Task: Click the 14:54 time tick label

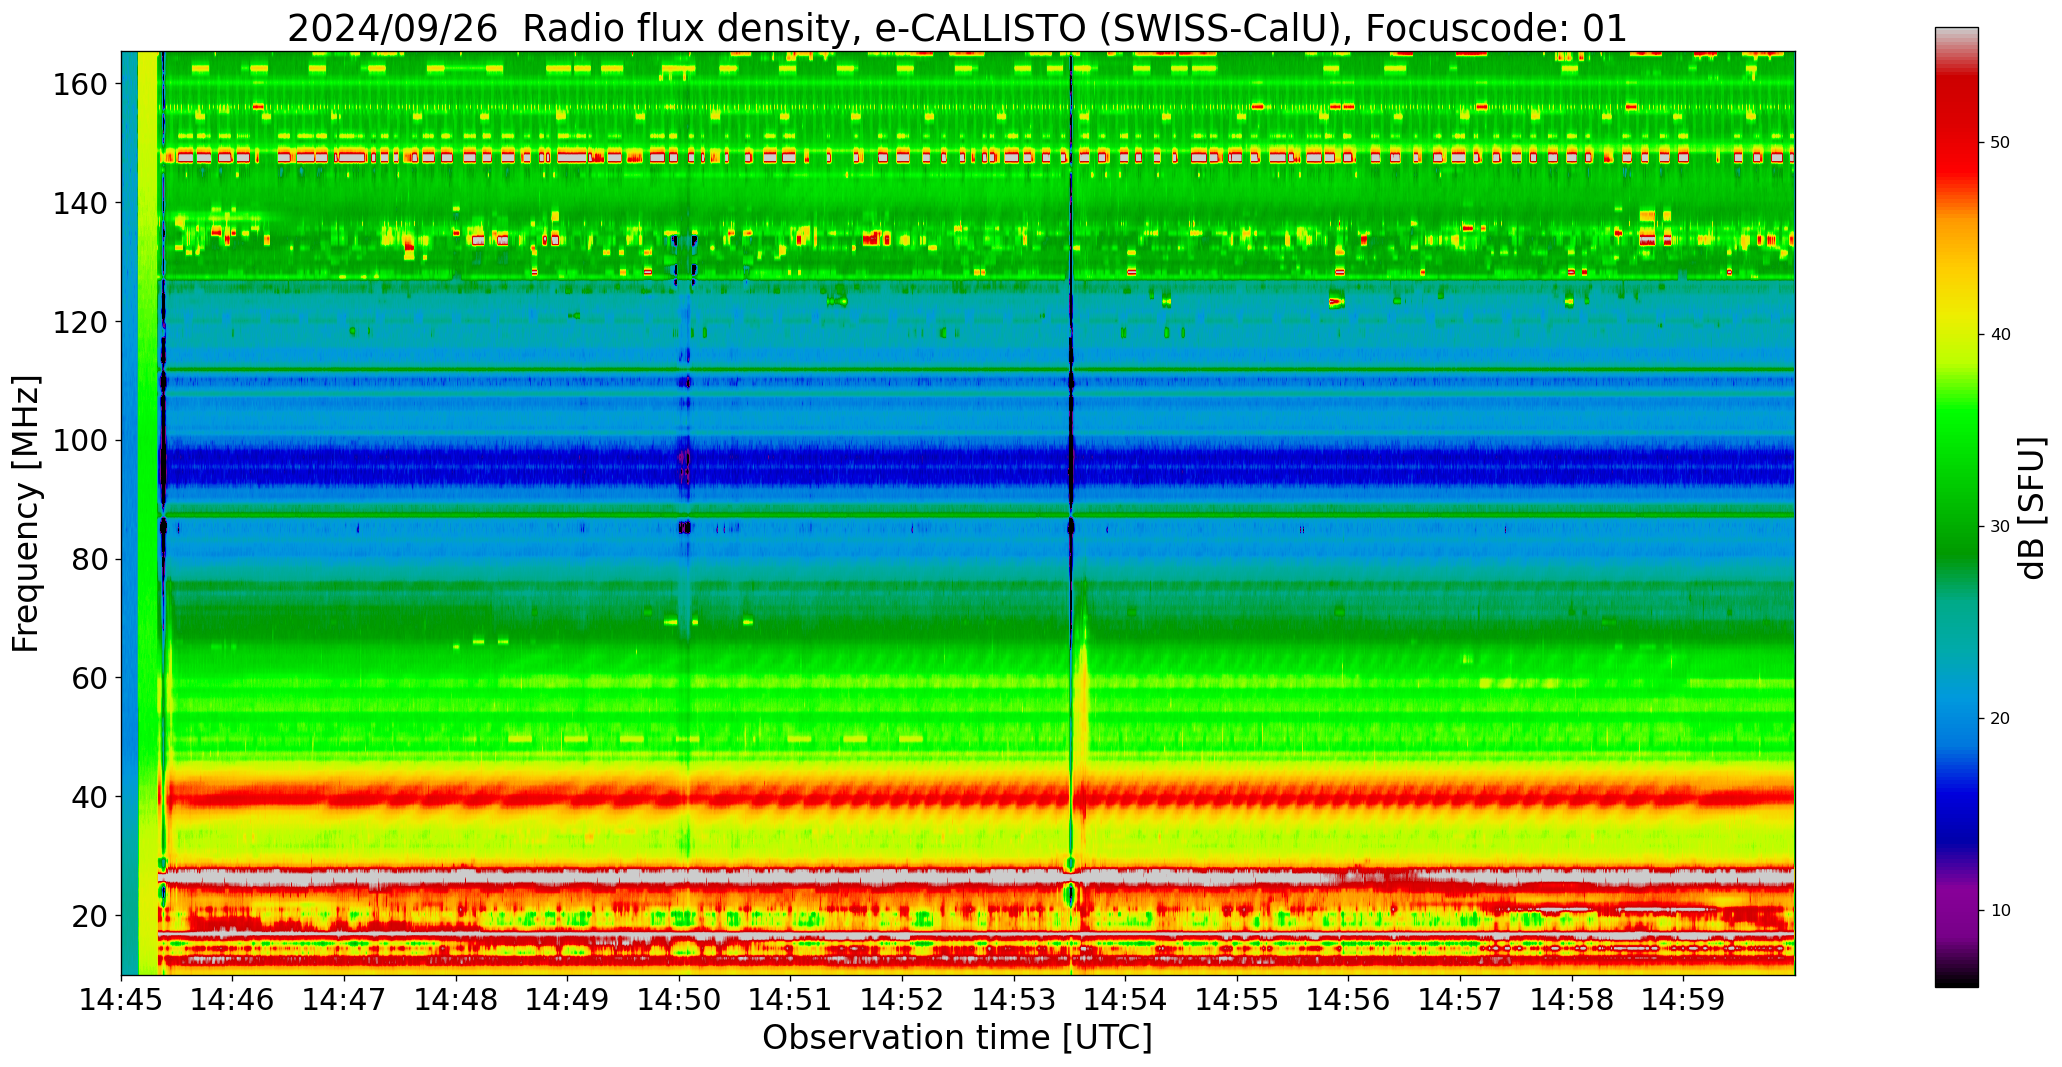Action: point(1125,999)
